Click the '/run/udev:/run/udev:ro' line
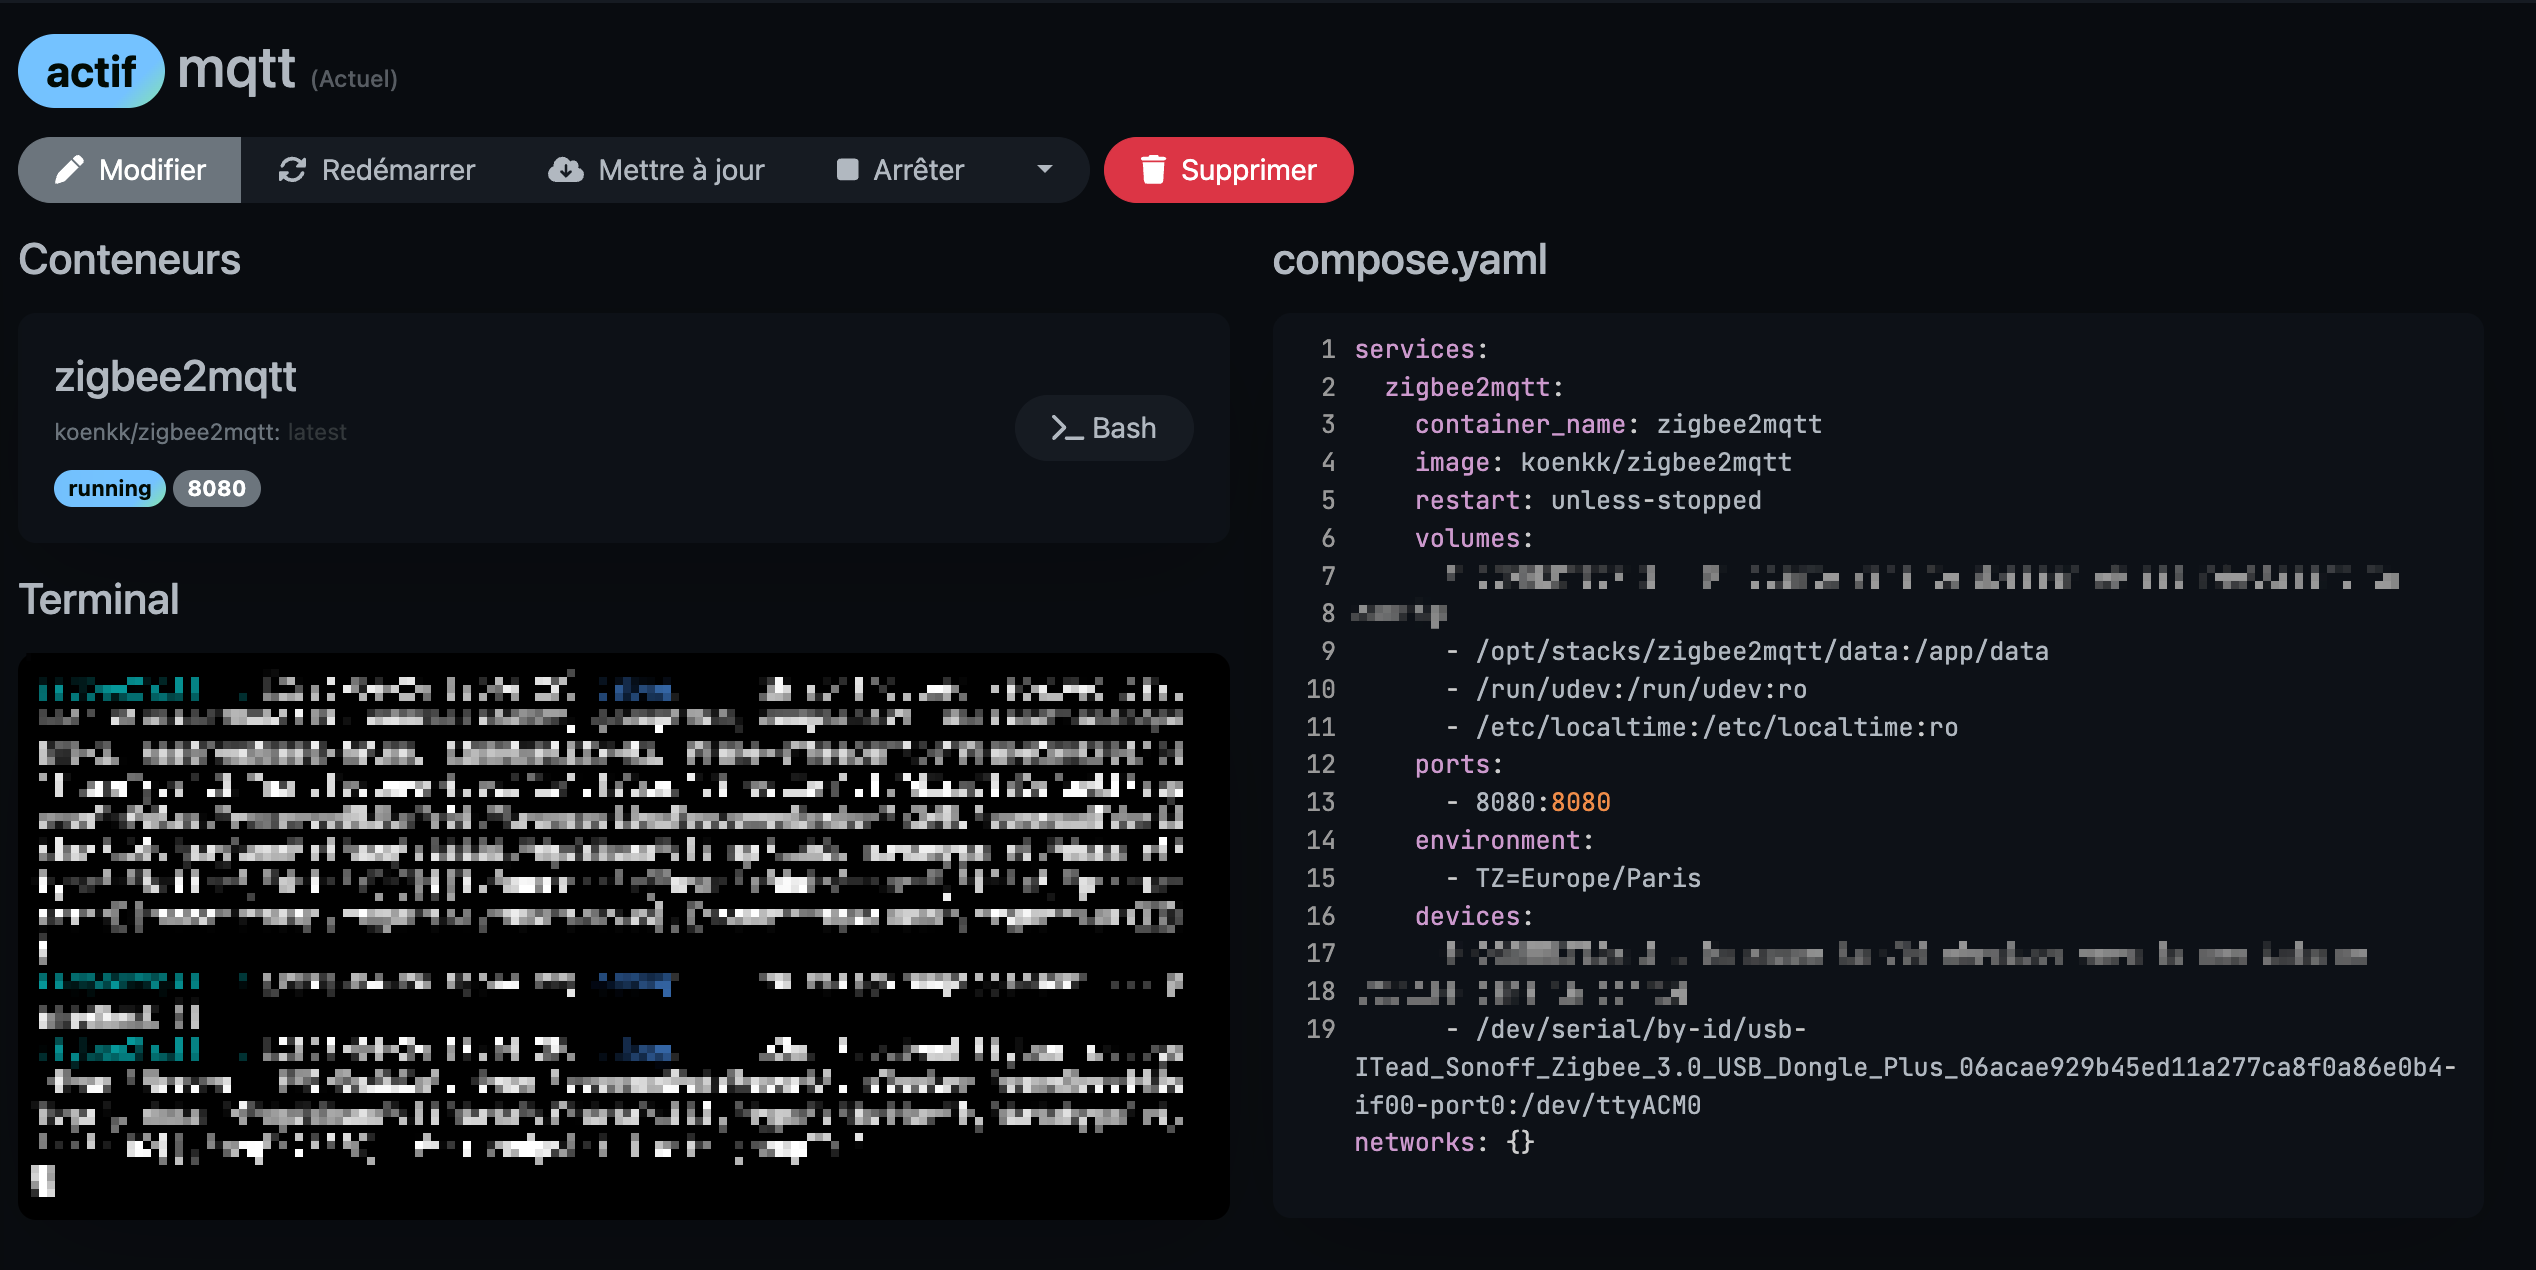This screenshot has width=2536, height=1270. point(1626,689)
